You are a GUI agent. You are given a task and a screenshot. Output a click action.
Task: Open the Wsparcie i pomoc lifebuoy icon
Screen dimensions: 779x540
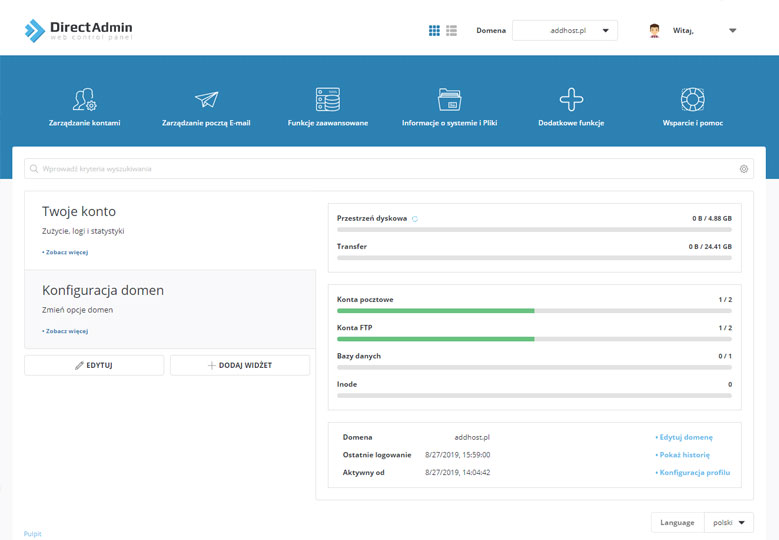coord(692,100)
